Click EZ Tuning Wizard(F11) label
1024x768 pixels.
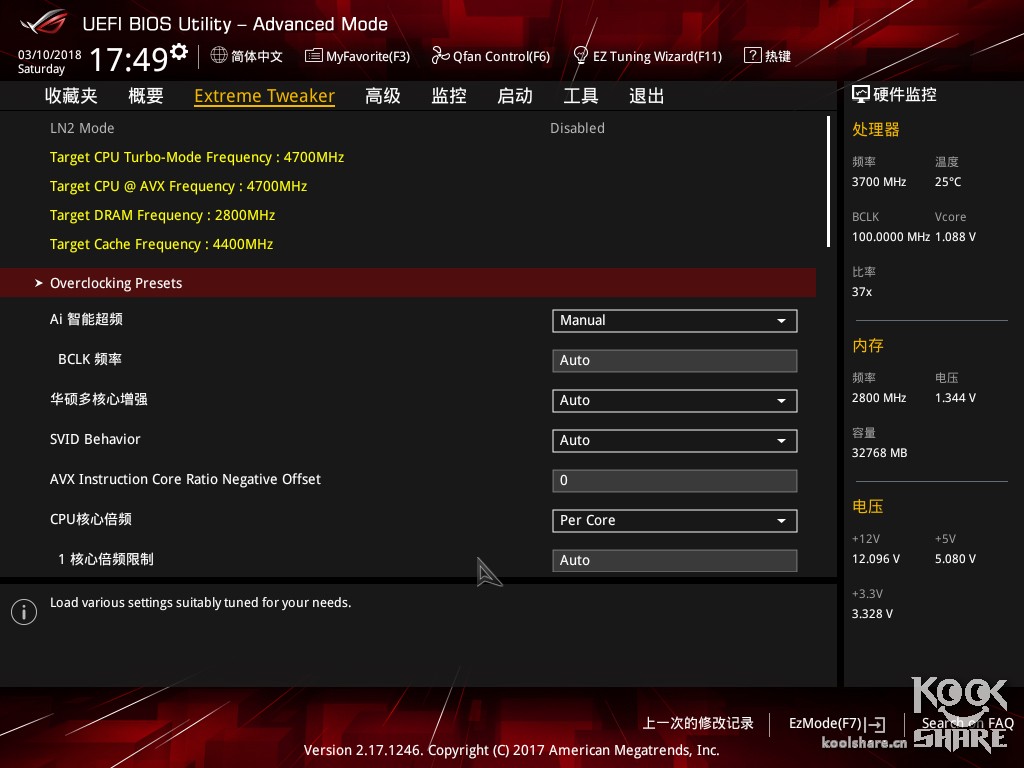tap(658, 56)
